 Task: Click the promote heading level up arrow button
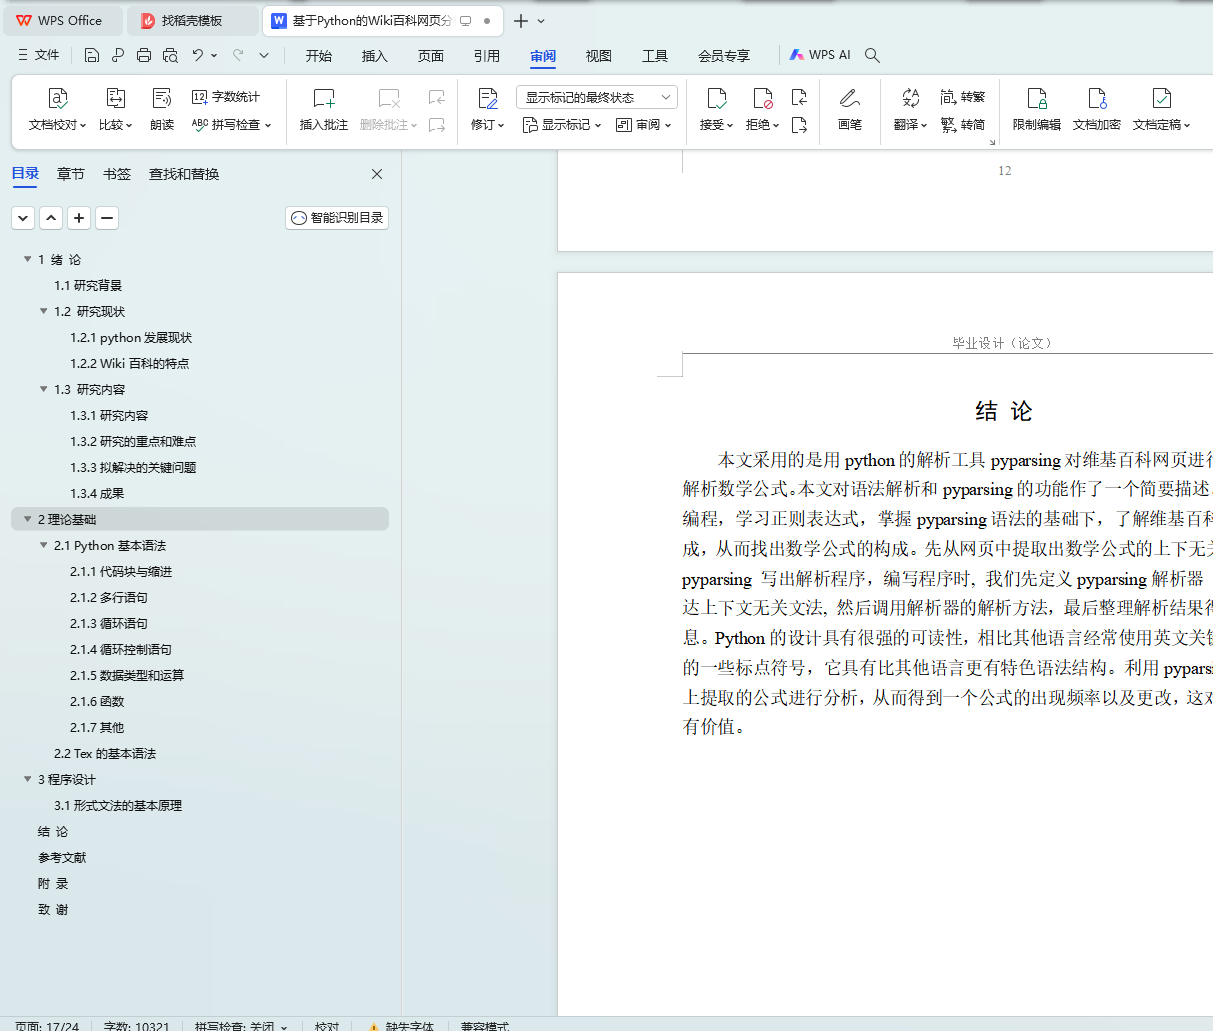pyautogui.click(x=51, y=218)
